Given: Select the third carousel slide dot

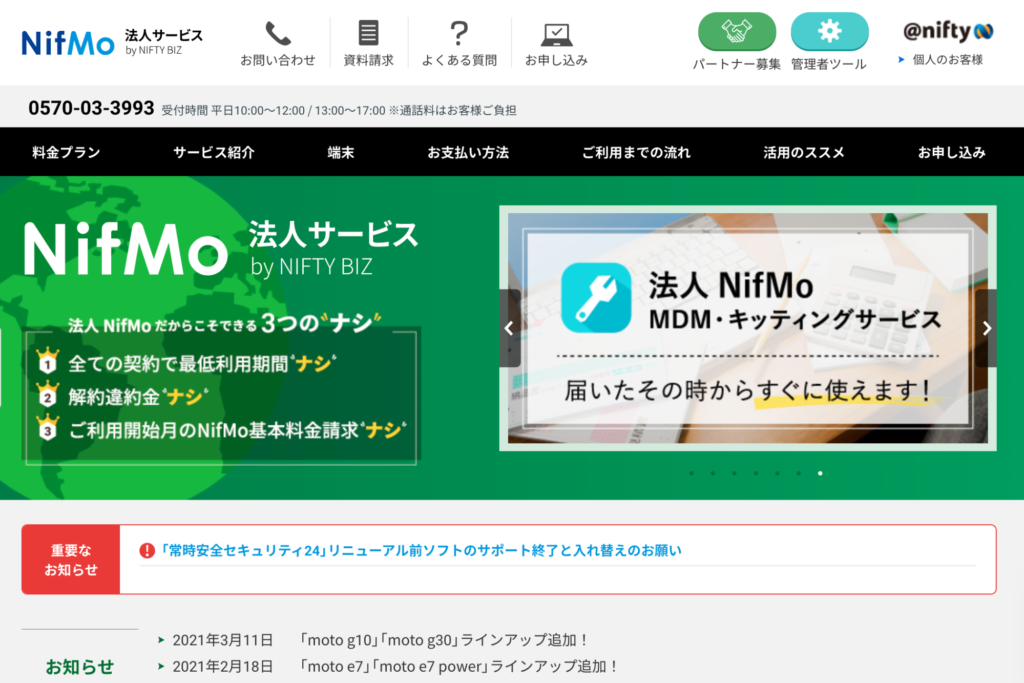Looking at the screenshot, I should point(735,473).
